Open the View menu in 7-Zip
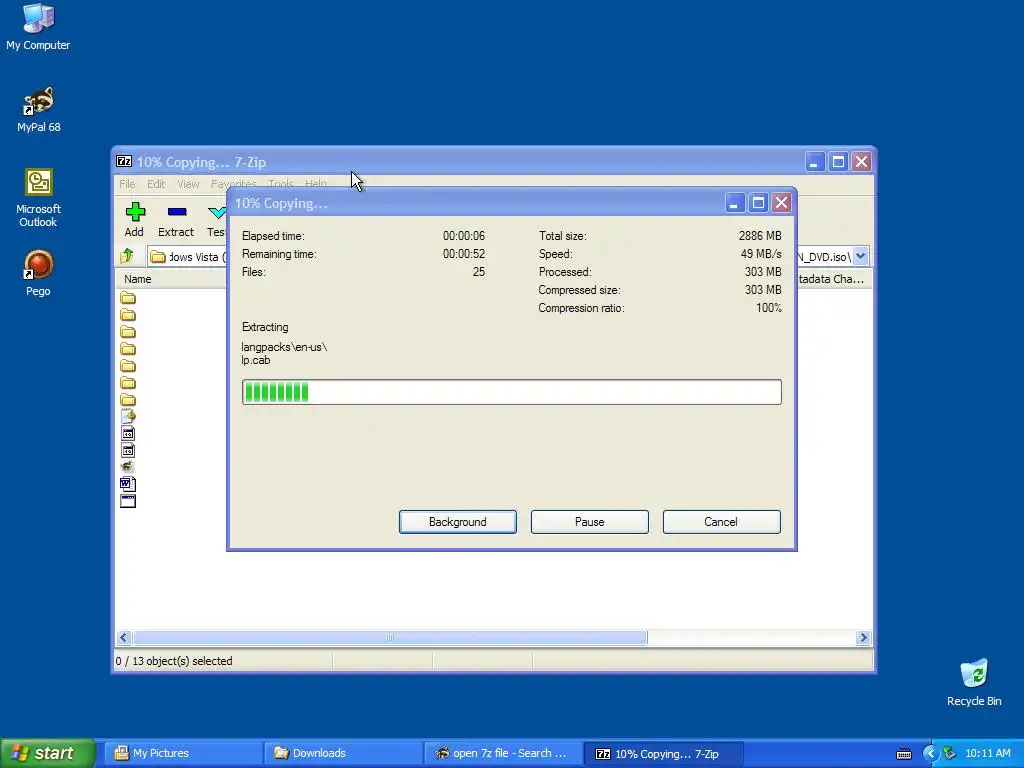The width and height of the screenshot is (1024, 768). 188,184
